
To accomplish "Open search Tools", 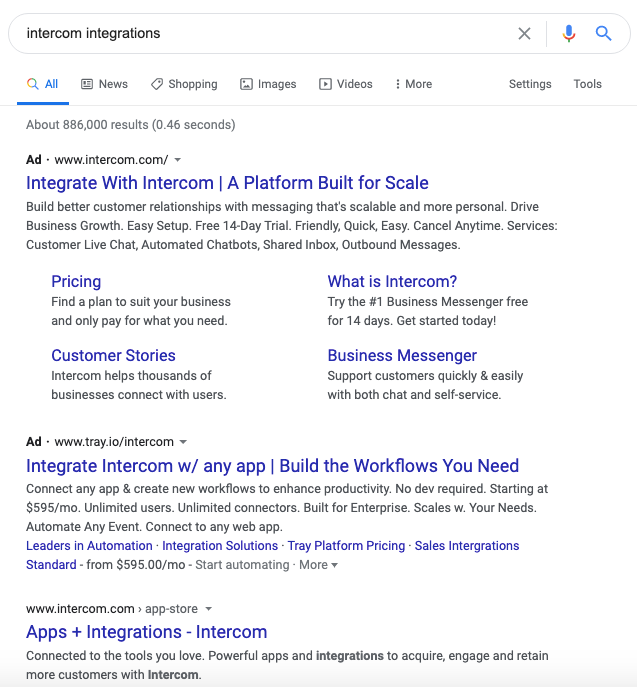I will click(587, 84).
